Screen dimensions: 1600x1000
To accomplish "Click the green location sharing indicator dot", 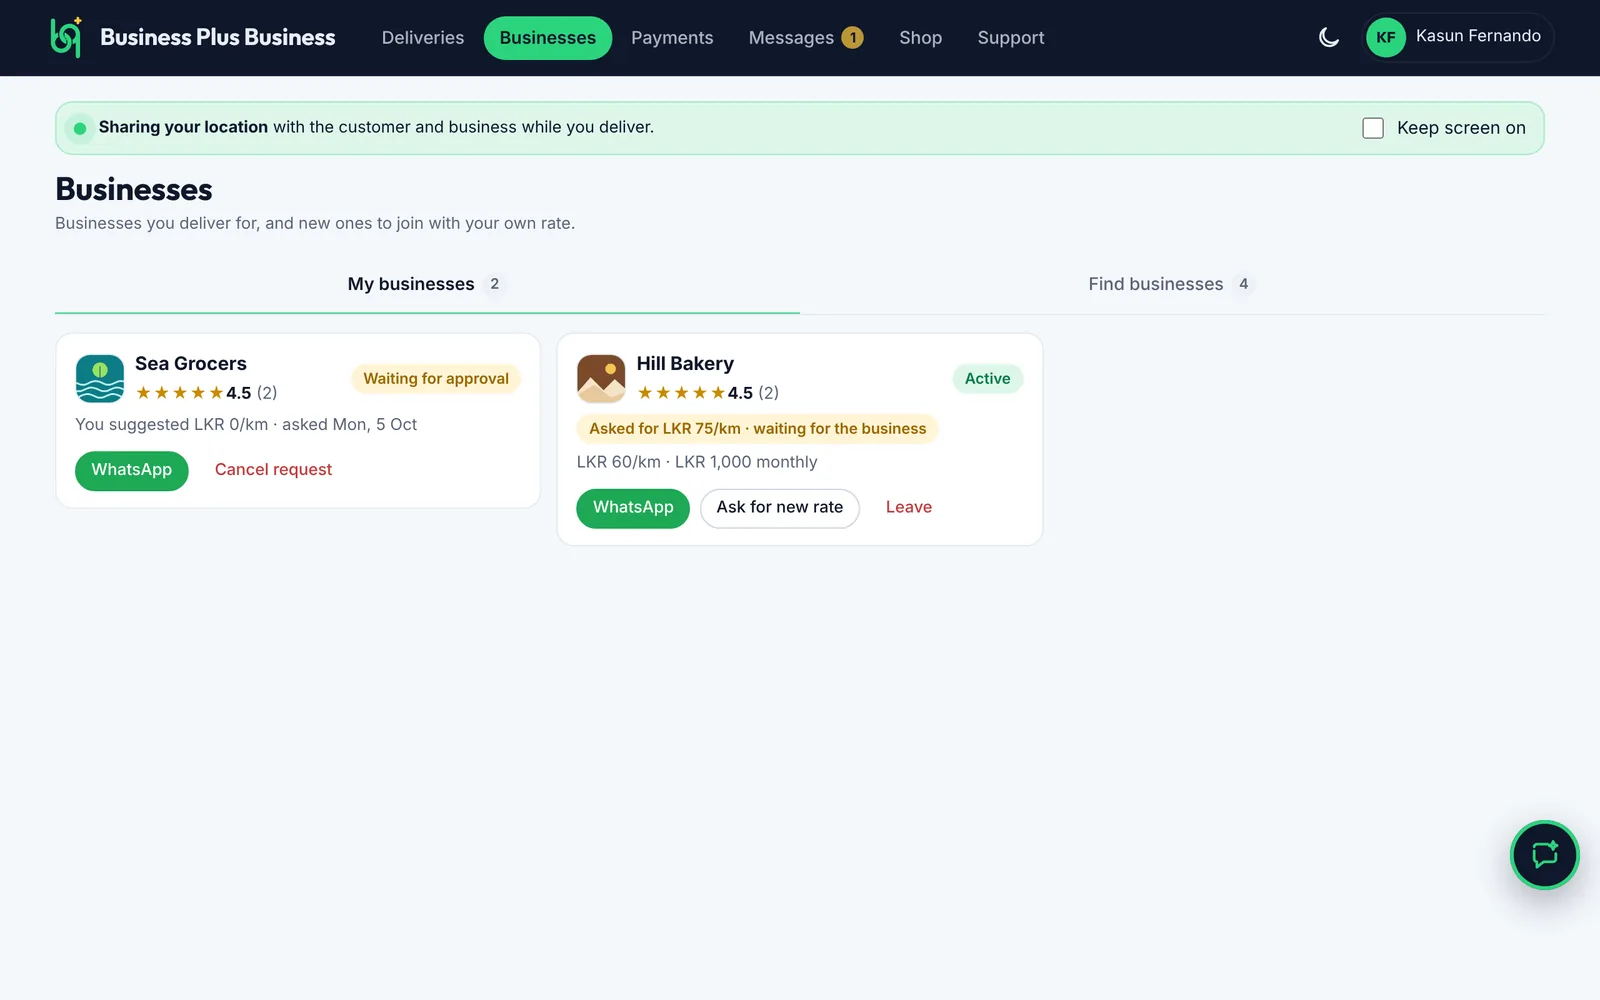I will [80, 128].
